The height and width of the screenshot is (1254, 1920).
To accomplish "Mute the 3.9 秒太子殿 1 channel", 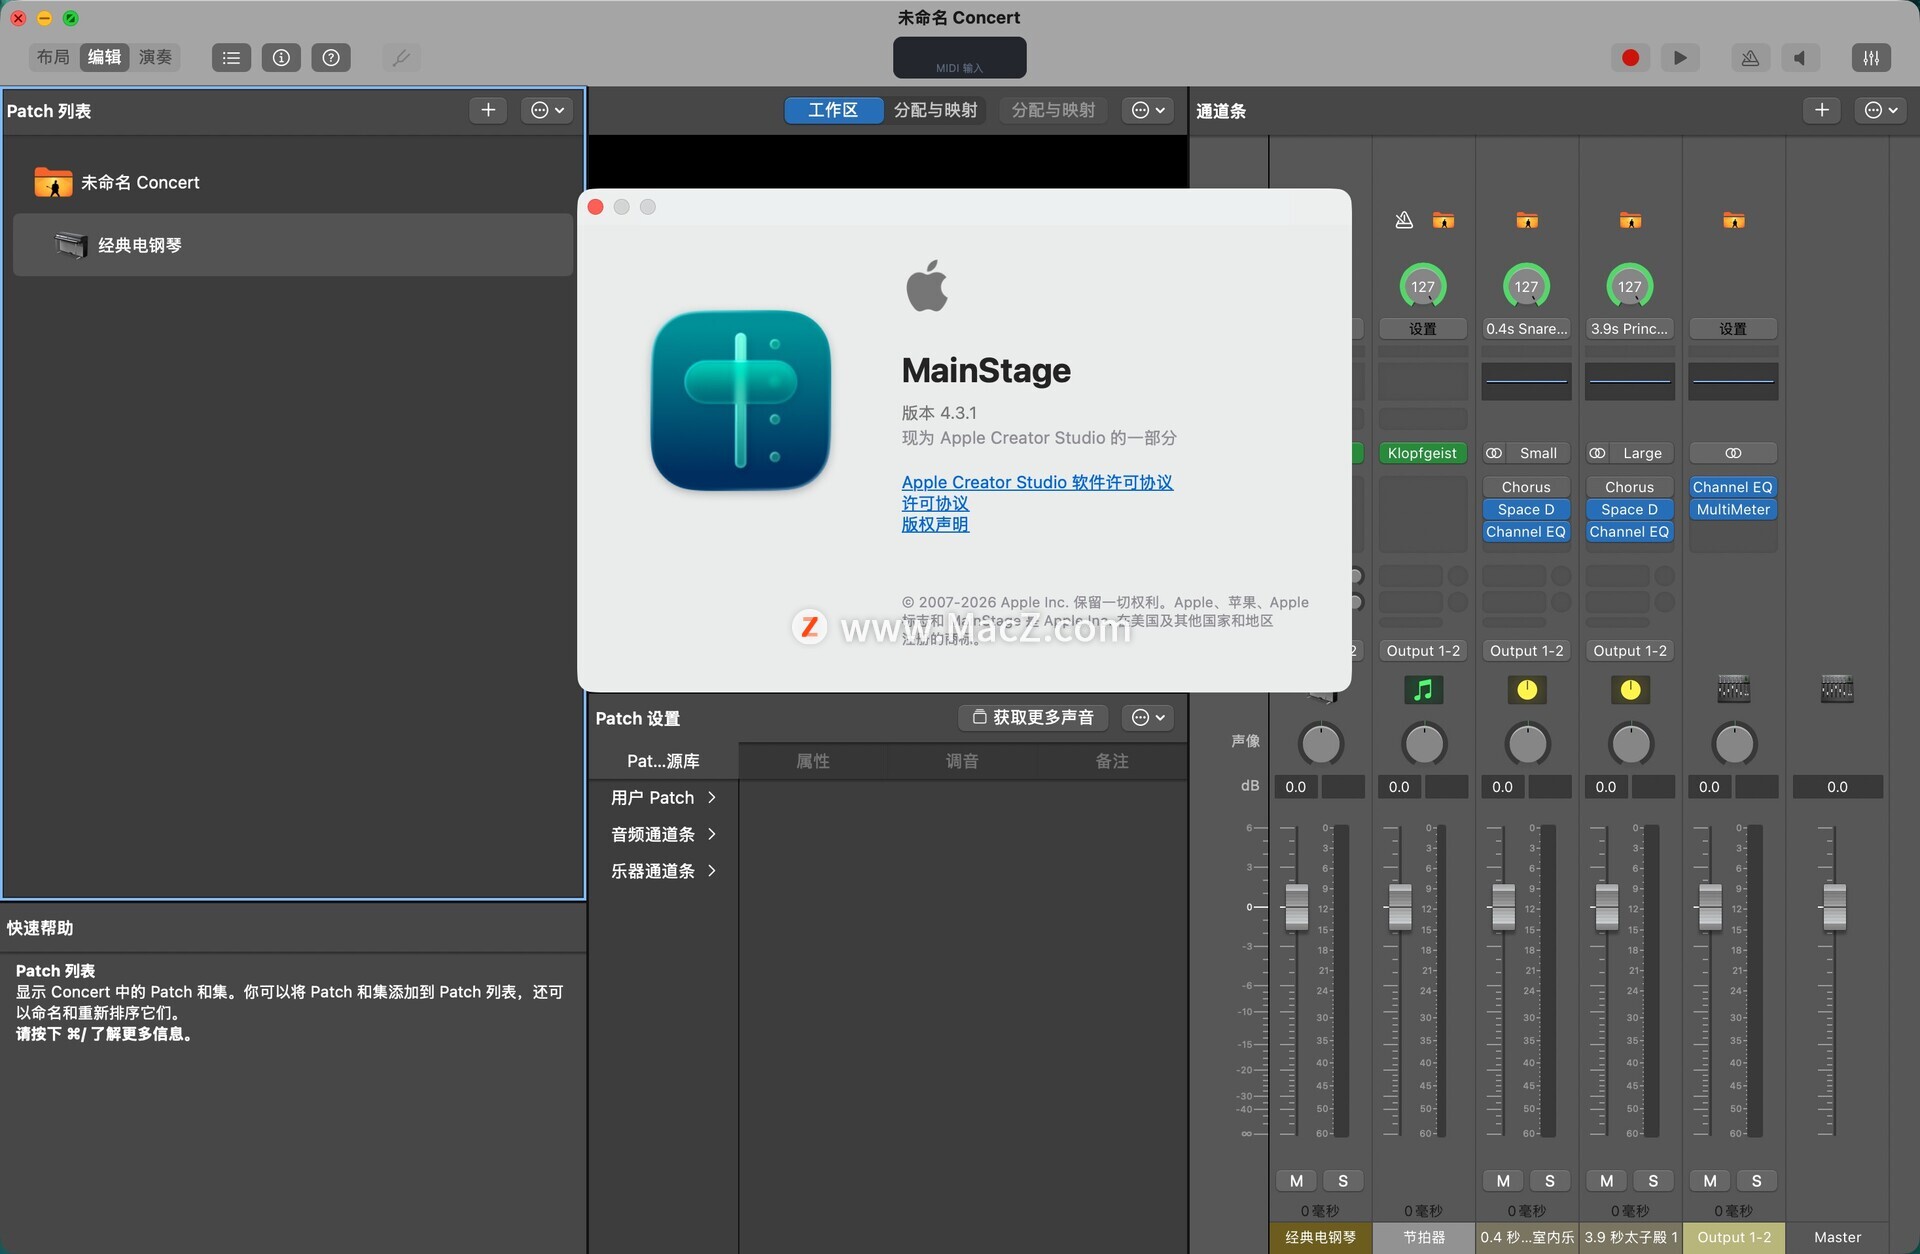I will 1606,1181.
